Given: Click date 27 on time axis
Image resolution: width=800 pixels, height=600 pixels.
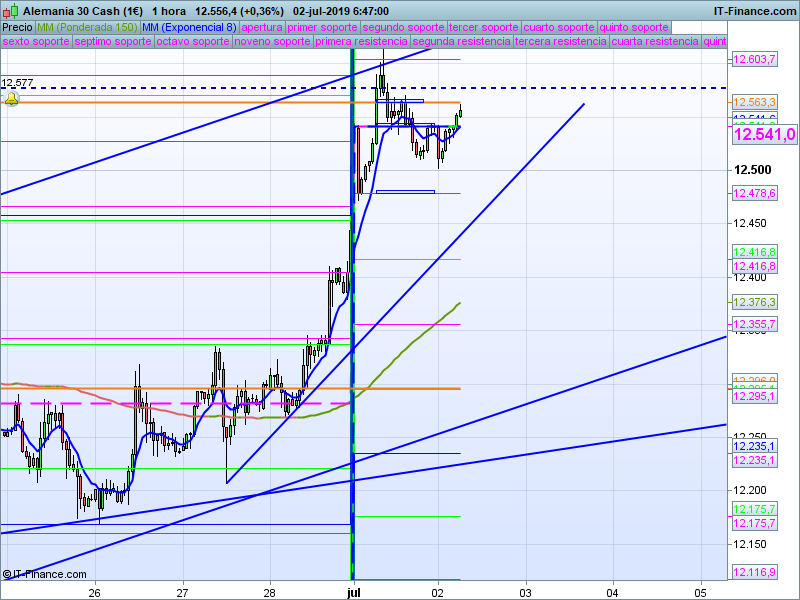Looking at the screenshot, I should 183,593.
